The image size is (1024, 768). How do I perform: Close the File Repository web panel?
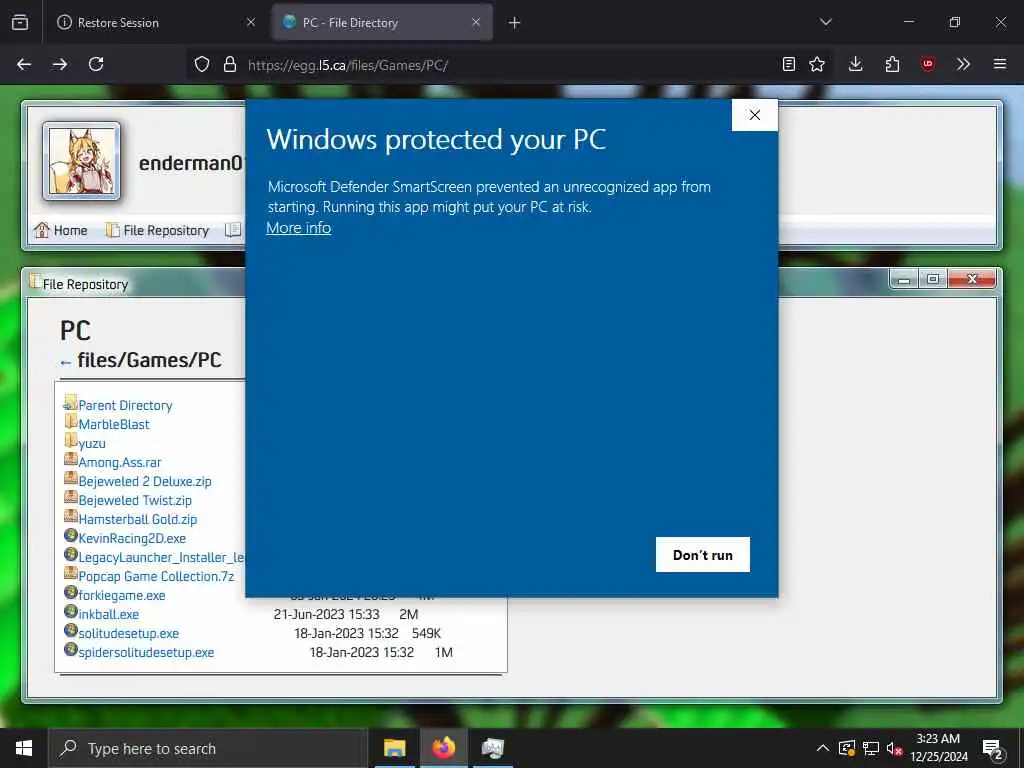click(x=972, y=280)
